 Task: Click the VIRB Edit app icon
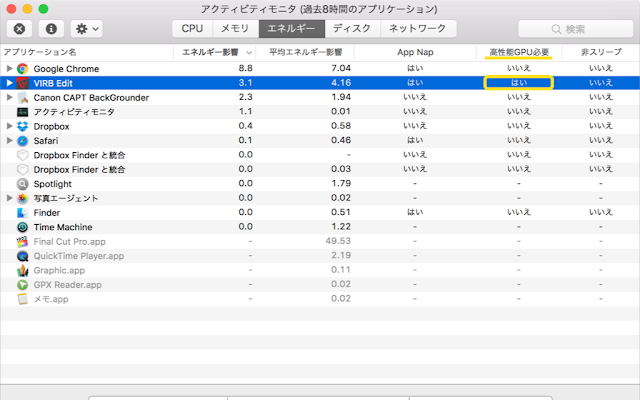pyautogui.click(x=22, y=83)
